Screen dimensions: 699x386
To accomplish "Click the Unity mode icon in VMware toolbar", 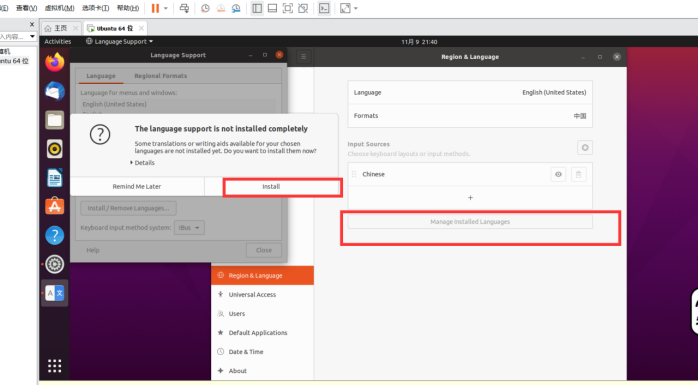I will pyautogui.click(x=303, y=8).
